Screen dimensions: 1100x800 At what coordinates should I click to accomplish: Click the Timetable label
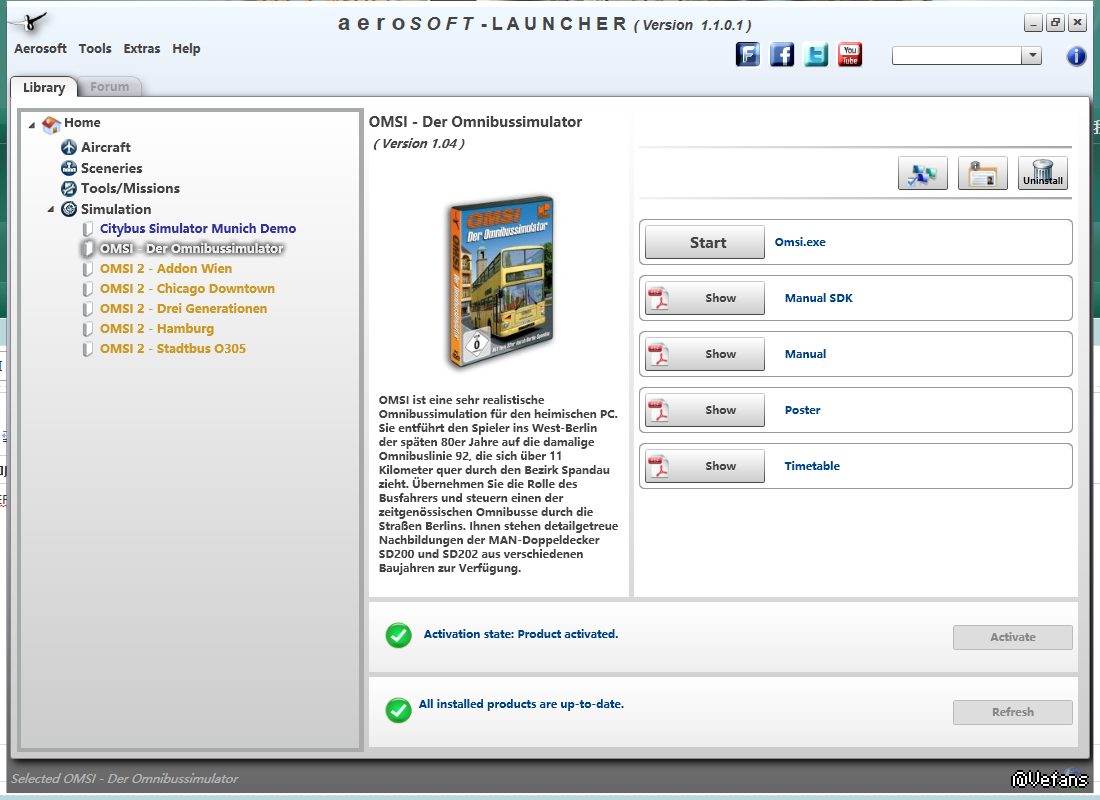[x=812, y=466]
